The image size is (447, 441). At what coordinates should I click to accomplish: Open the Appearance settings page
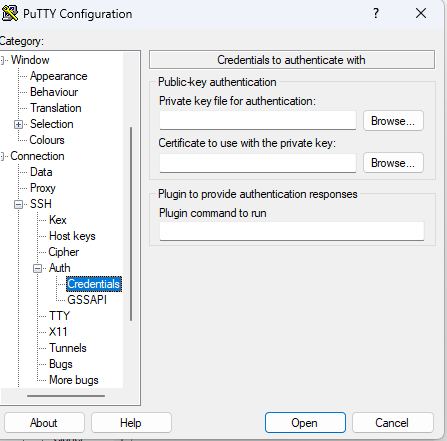pos(59,76)
